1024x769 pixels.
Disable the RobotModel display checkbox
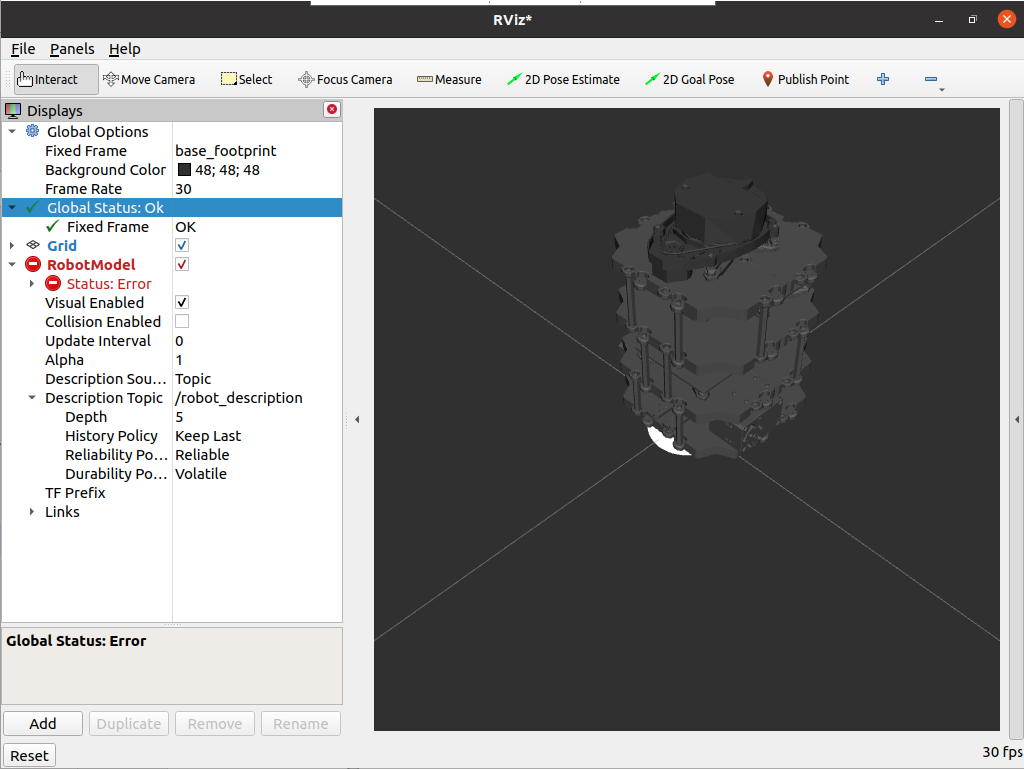[x=182, y=264]
